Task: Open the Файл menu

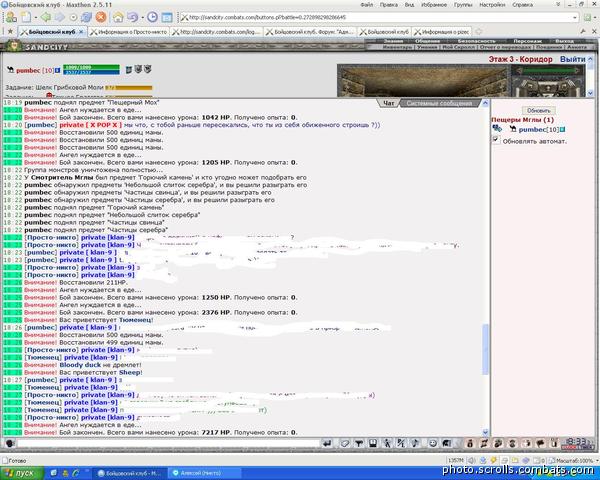Action: 367,5
